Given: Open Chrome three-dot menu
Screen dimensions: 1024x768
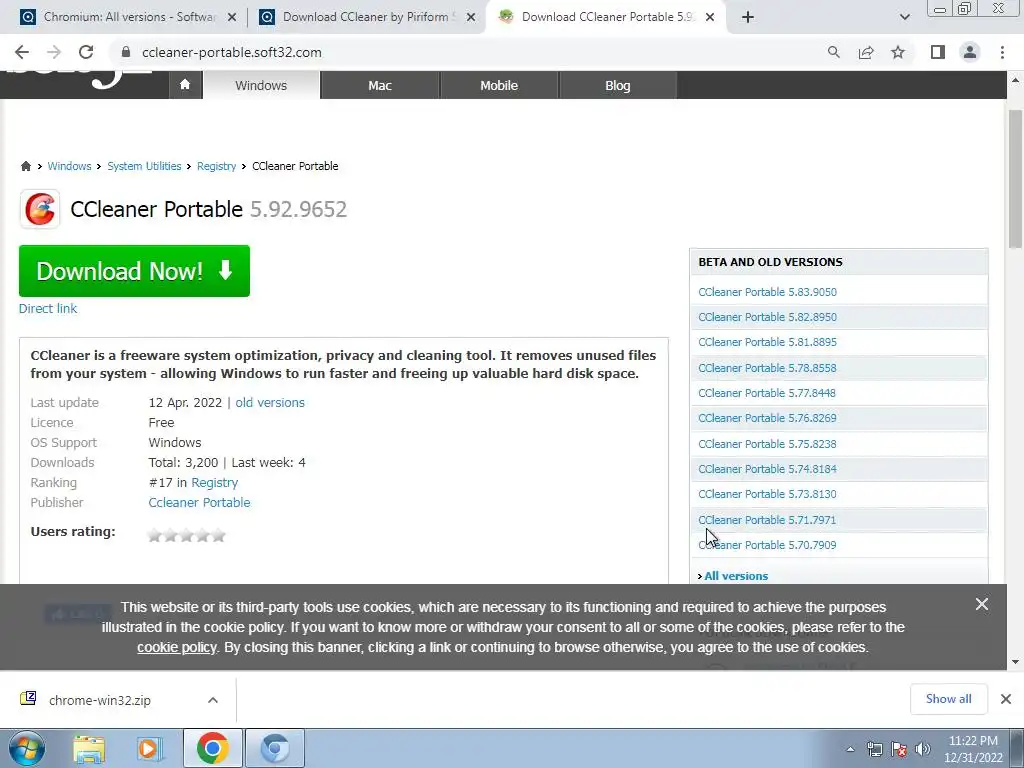Looking at the screenshot, I should (1002, 52).
